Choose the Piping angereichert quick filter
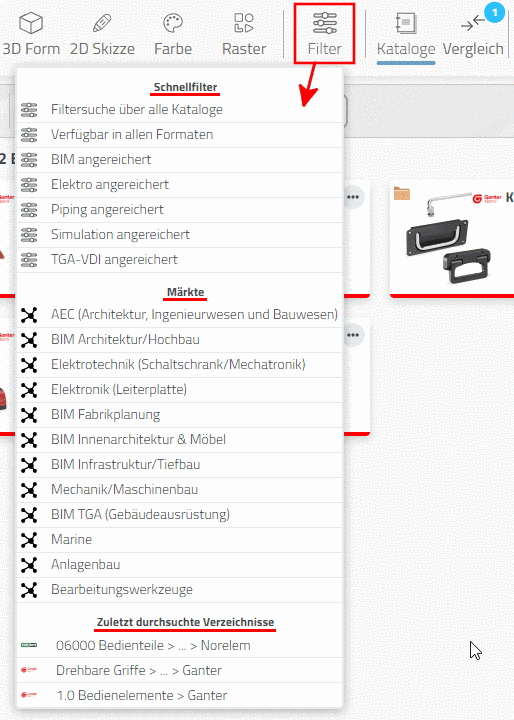Image resolution: width=514 pixels, height=720 pixels. click(180, 210)
